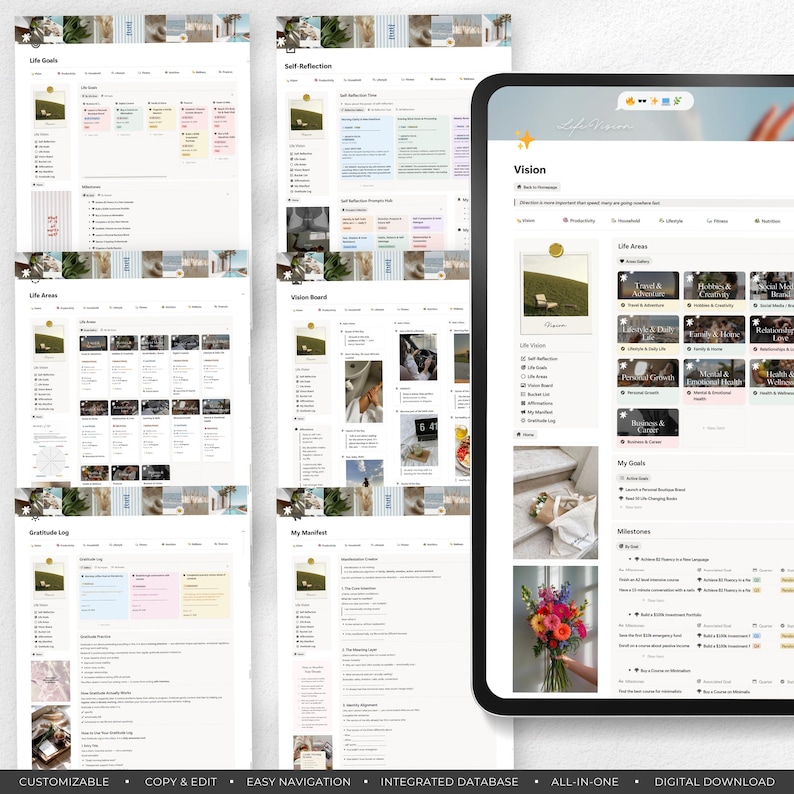Click the Q2 quarter tag in milestones table

point(757,580)
